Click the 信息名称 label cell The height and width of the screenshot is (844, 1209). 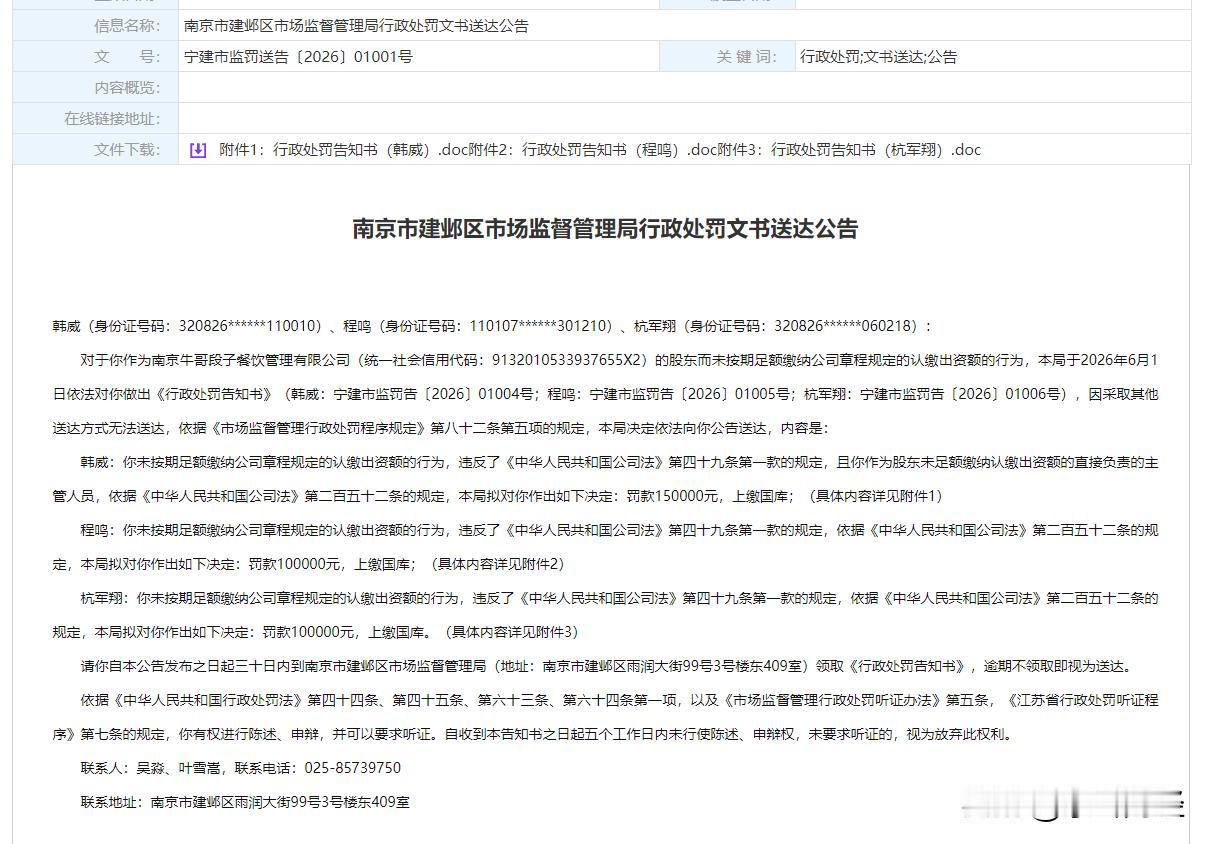(95, 26)
